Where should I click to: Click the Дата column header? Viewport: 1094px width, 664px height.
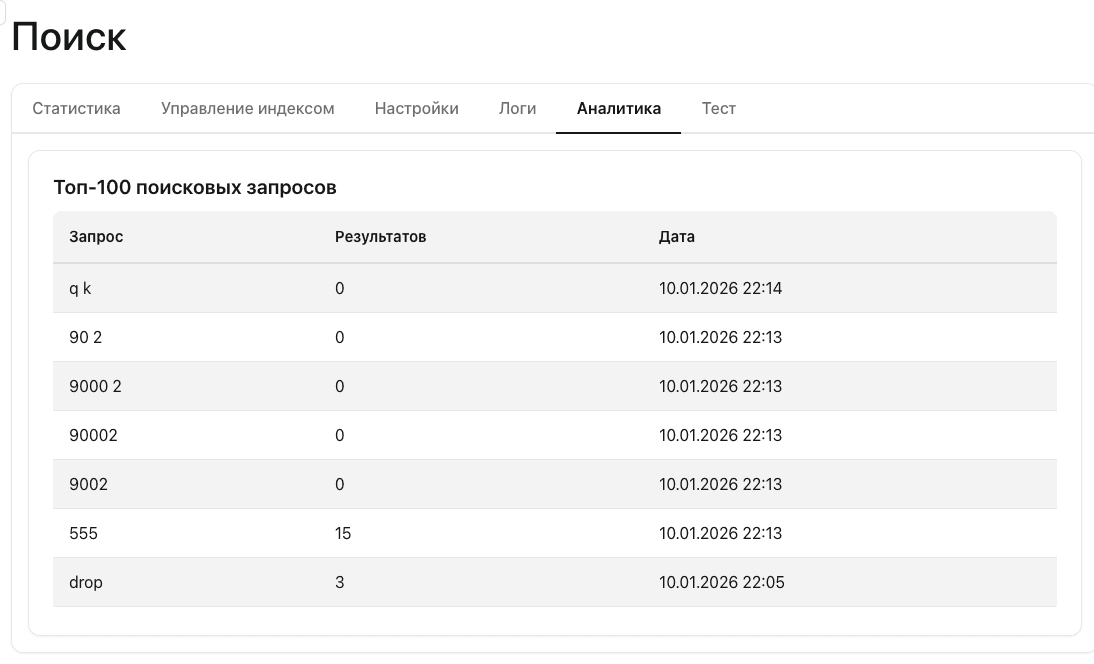click(677, 237)
